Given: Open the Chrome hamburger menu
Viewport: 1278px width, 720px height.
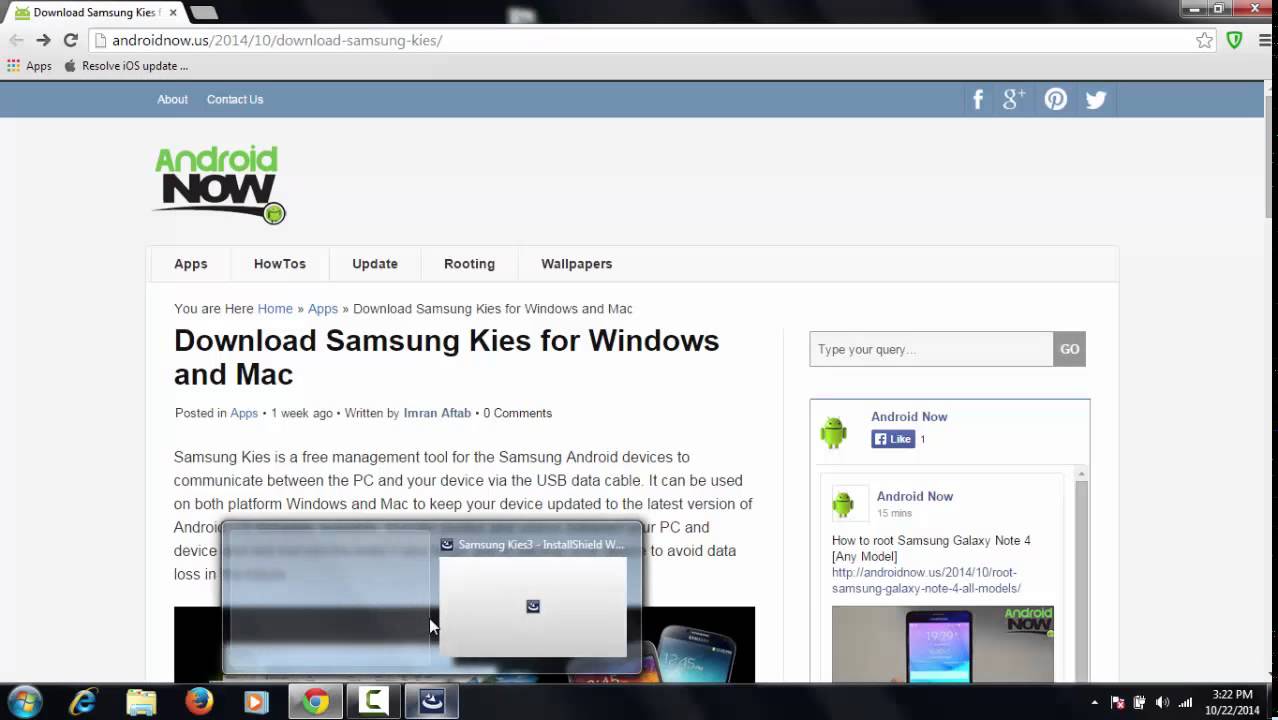Looking at the screenshot, I should coord(1263,40).
